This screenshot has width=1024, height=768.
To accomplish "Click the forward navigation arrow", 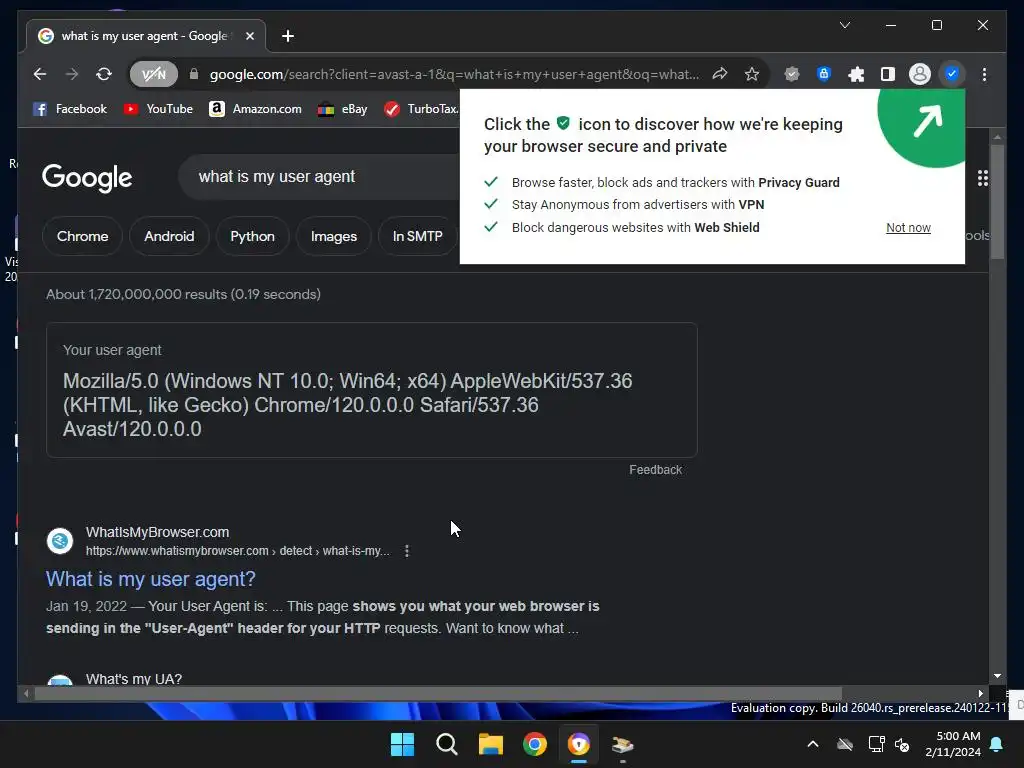I will click(x=72, y=74).
